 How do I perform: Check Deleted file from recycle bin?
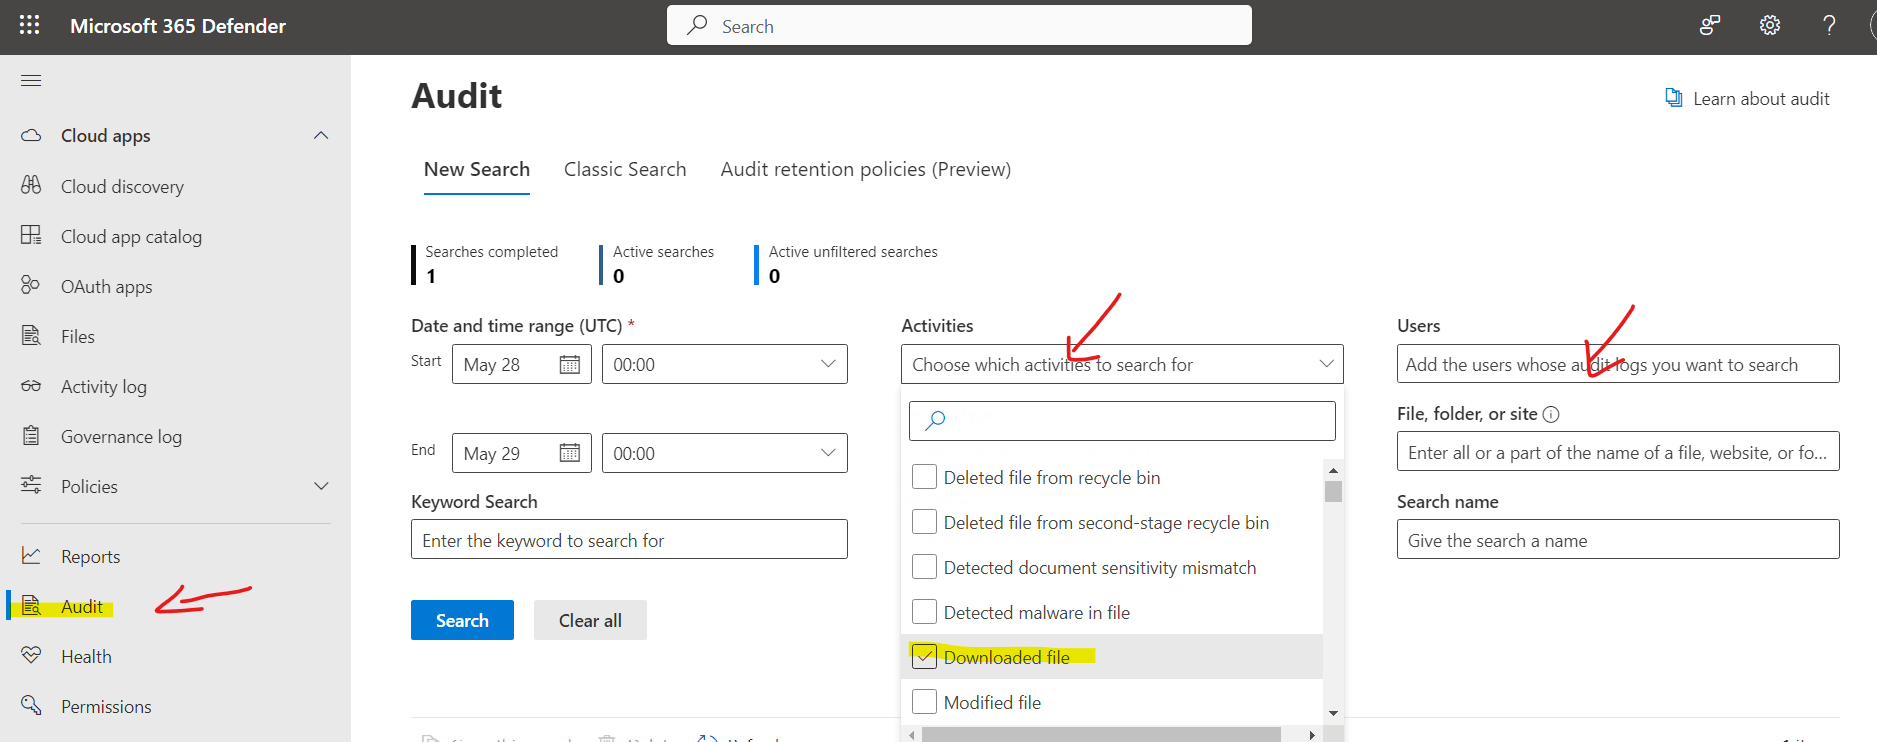tap(924, 477)
